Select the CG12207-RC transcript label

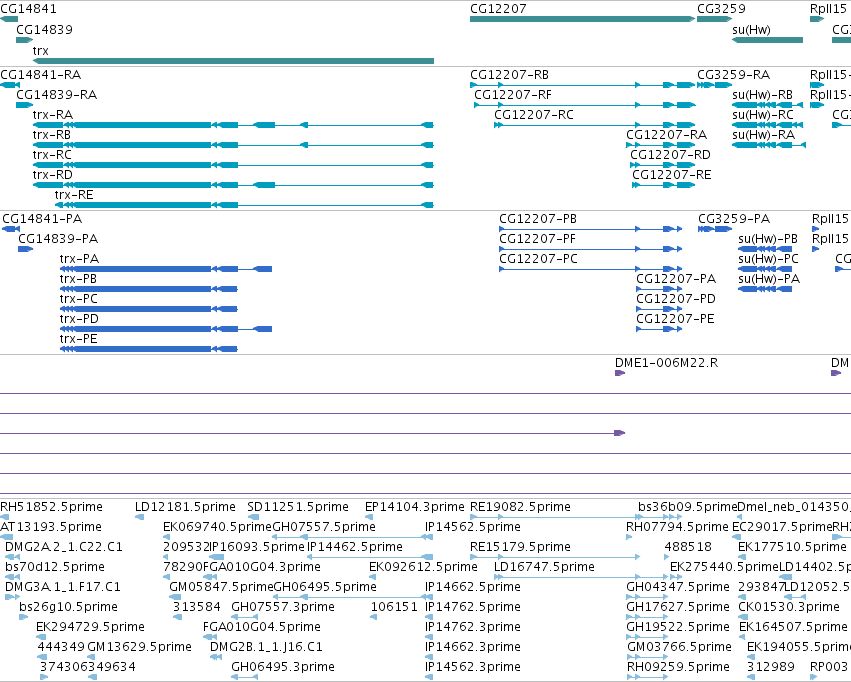click(x=534, y=114)
